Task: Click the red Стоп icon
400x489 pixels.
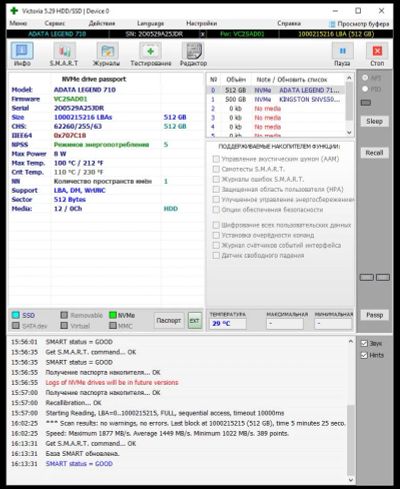Action: pyautogui.click(x=377, y=51)
